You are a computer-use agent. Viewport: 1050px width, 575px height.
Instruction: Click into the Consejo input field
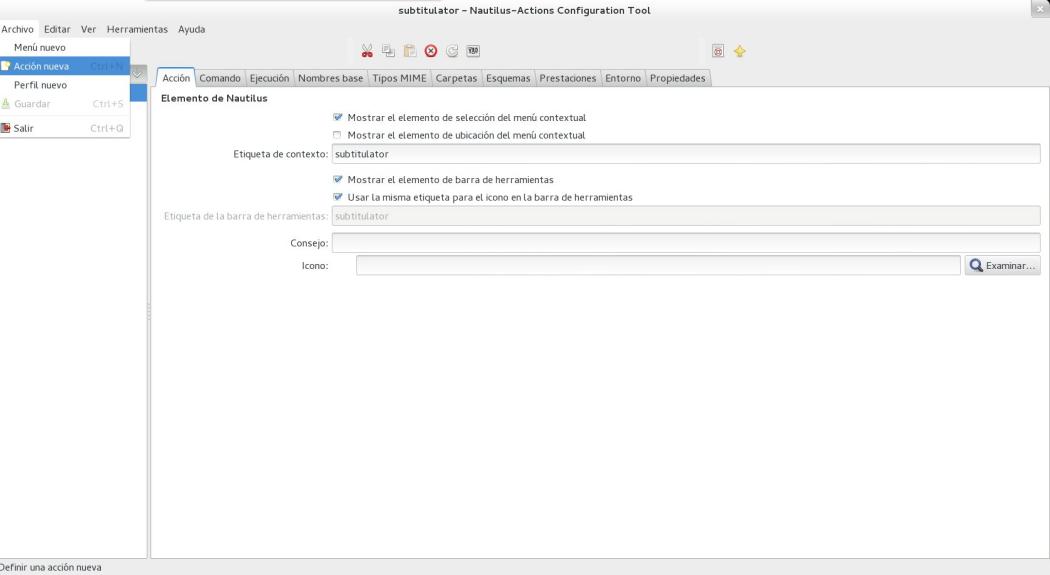point(686,243)
